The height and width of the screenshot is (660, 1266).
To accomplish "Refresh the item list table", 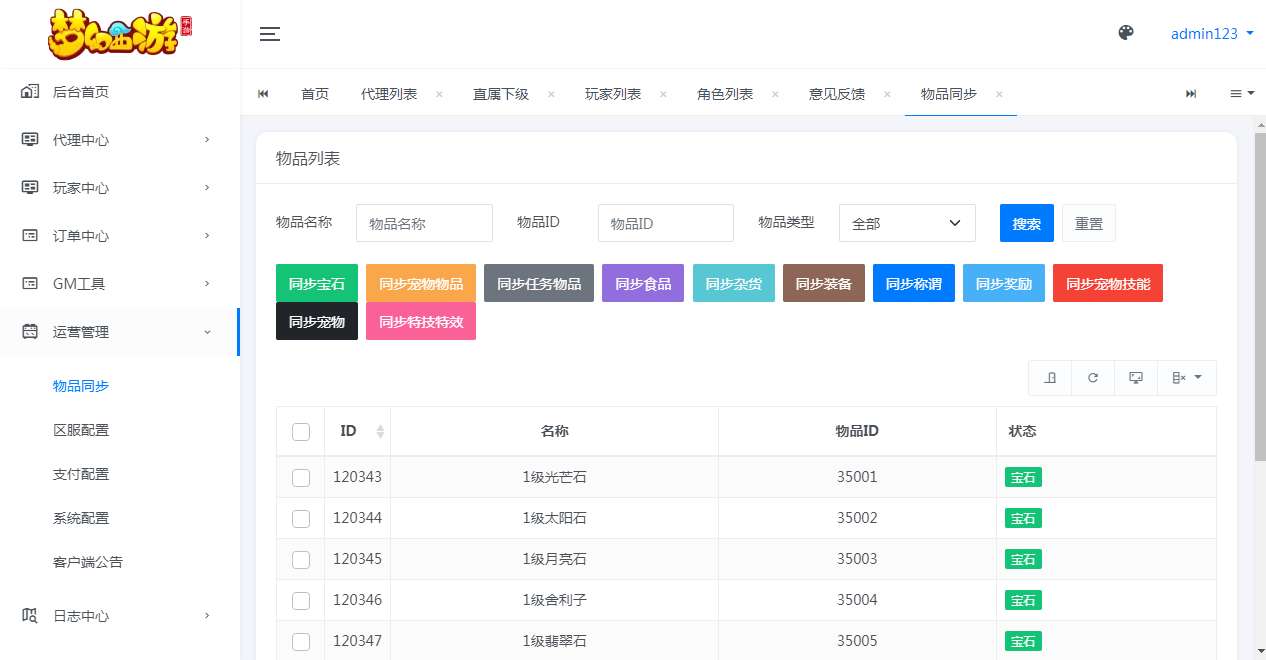I will coord(1093,378).
